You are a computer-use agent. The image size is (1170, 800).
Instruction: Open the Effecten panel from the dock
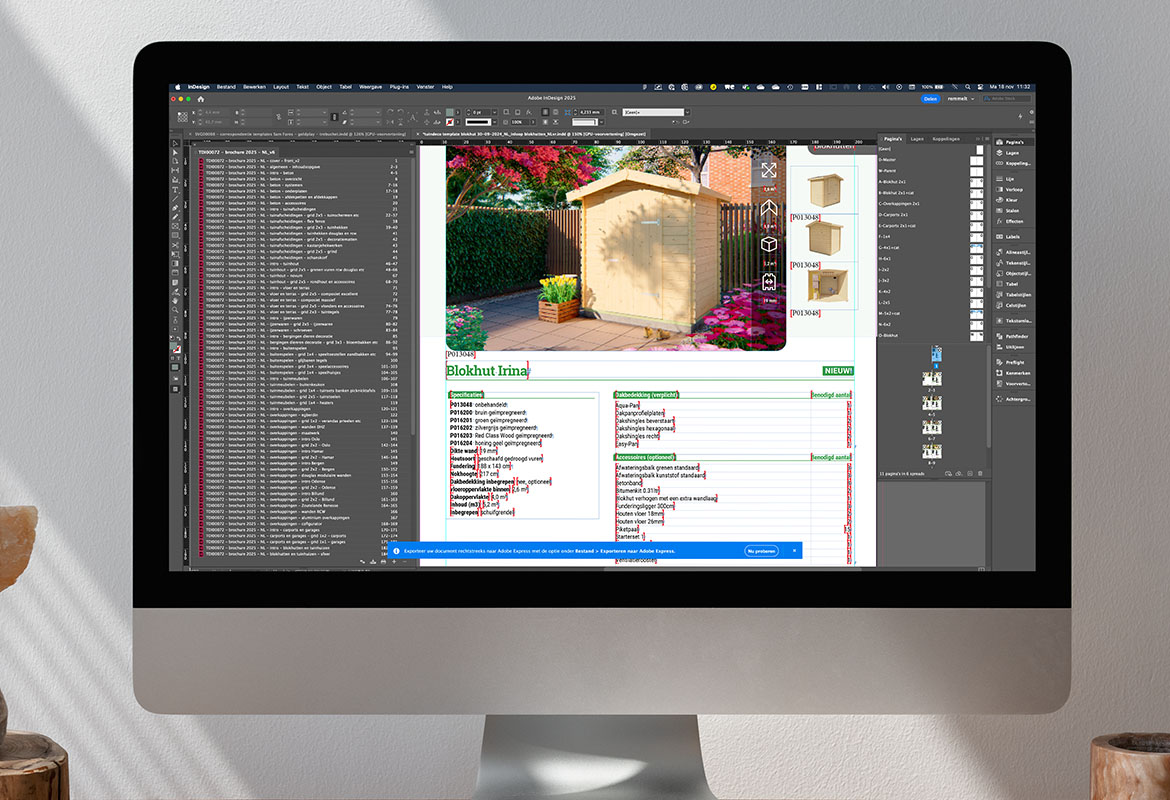pyautogui.click(x=1013, y=222)
